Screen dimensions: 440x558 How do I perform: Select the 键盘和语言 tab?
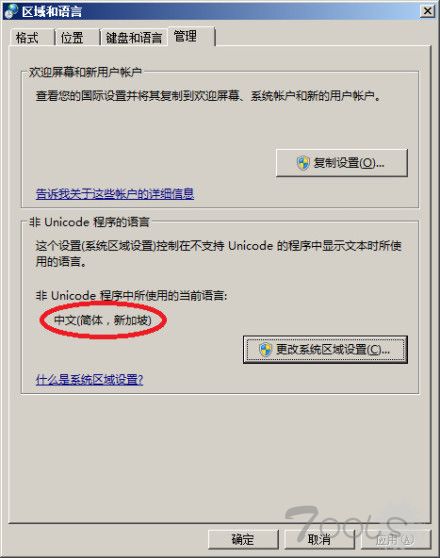[x=134, y=37]
